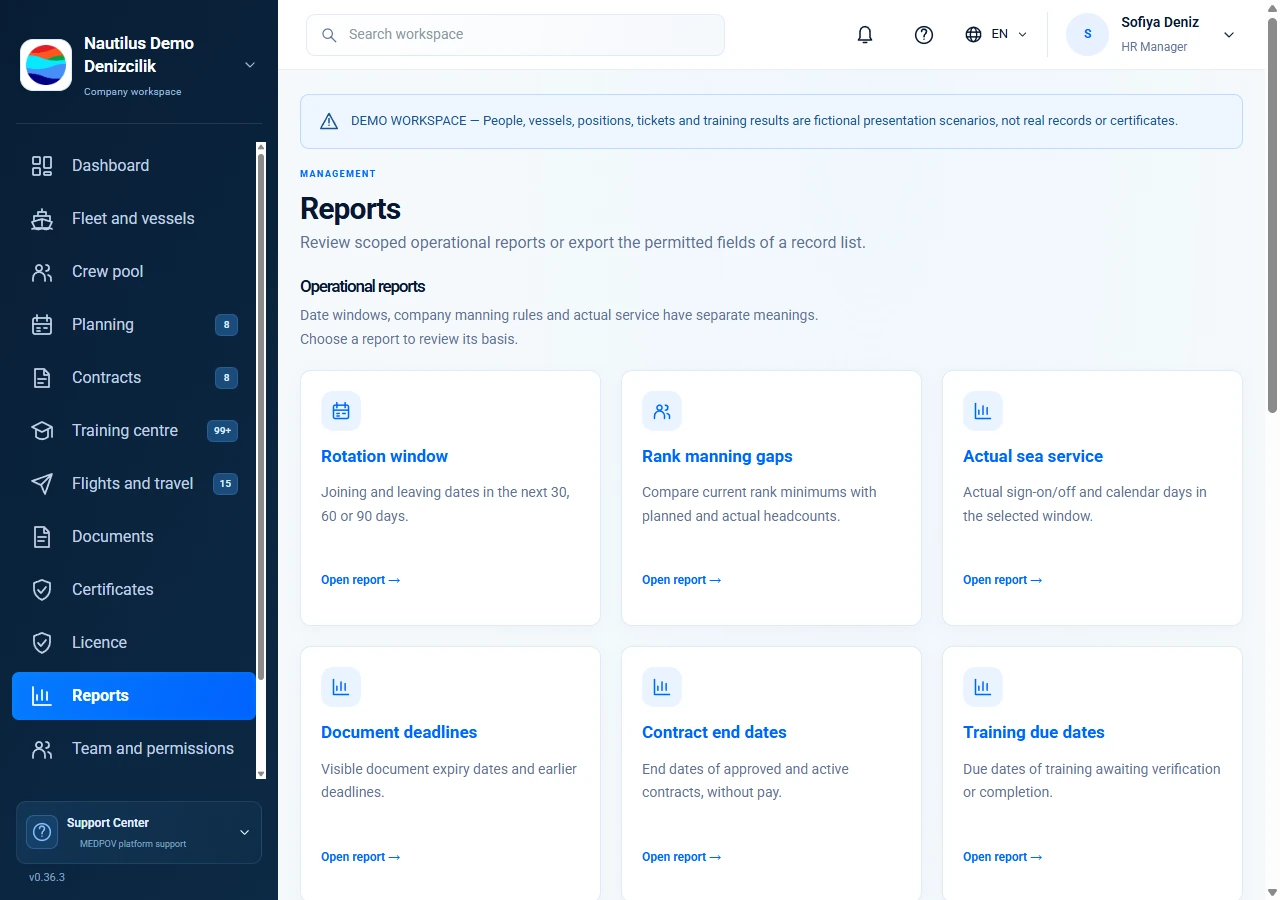Click the Actual sea service chart icon
This screenshot has width=1280, height=900.
click(983, 411)
